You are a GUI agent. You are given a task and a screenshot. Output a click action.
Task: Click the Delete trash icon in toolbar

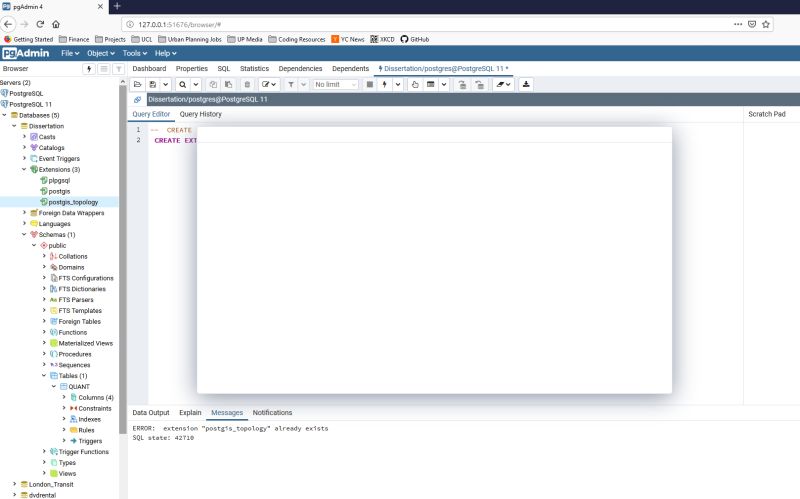247,85
